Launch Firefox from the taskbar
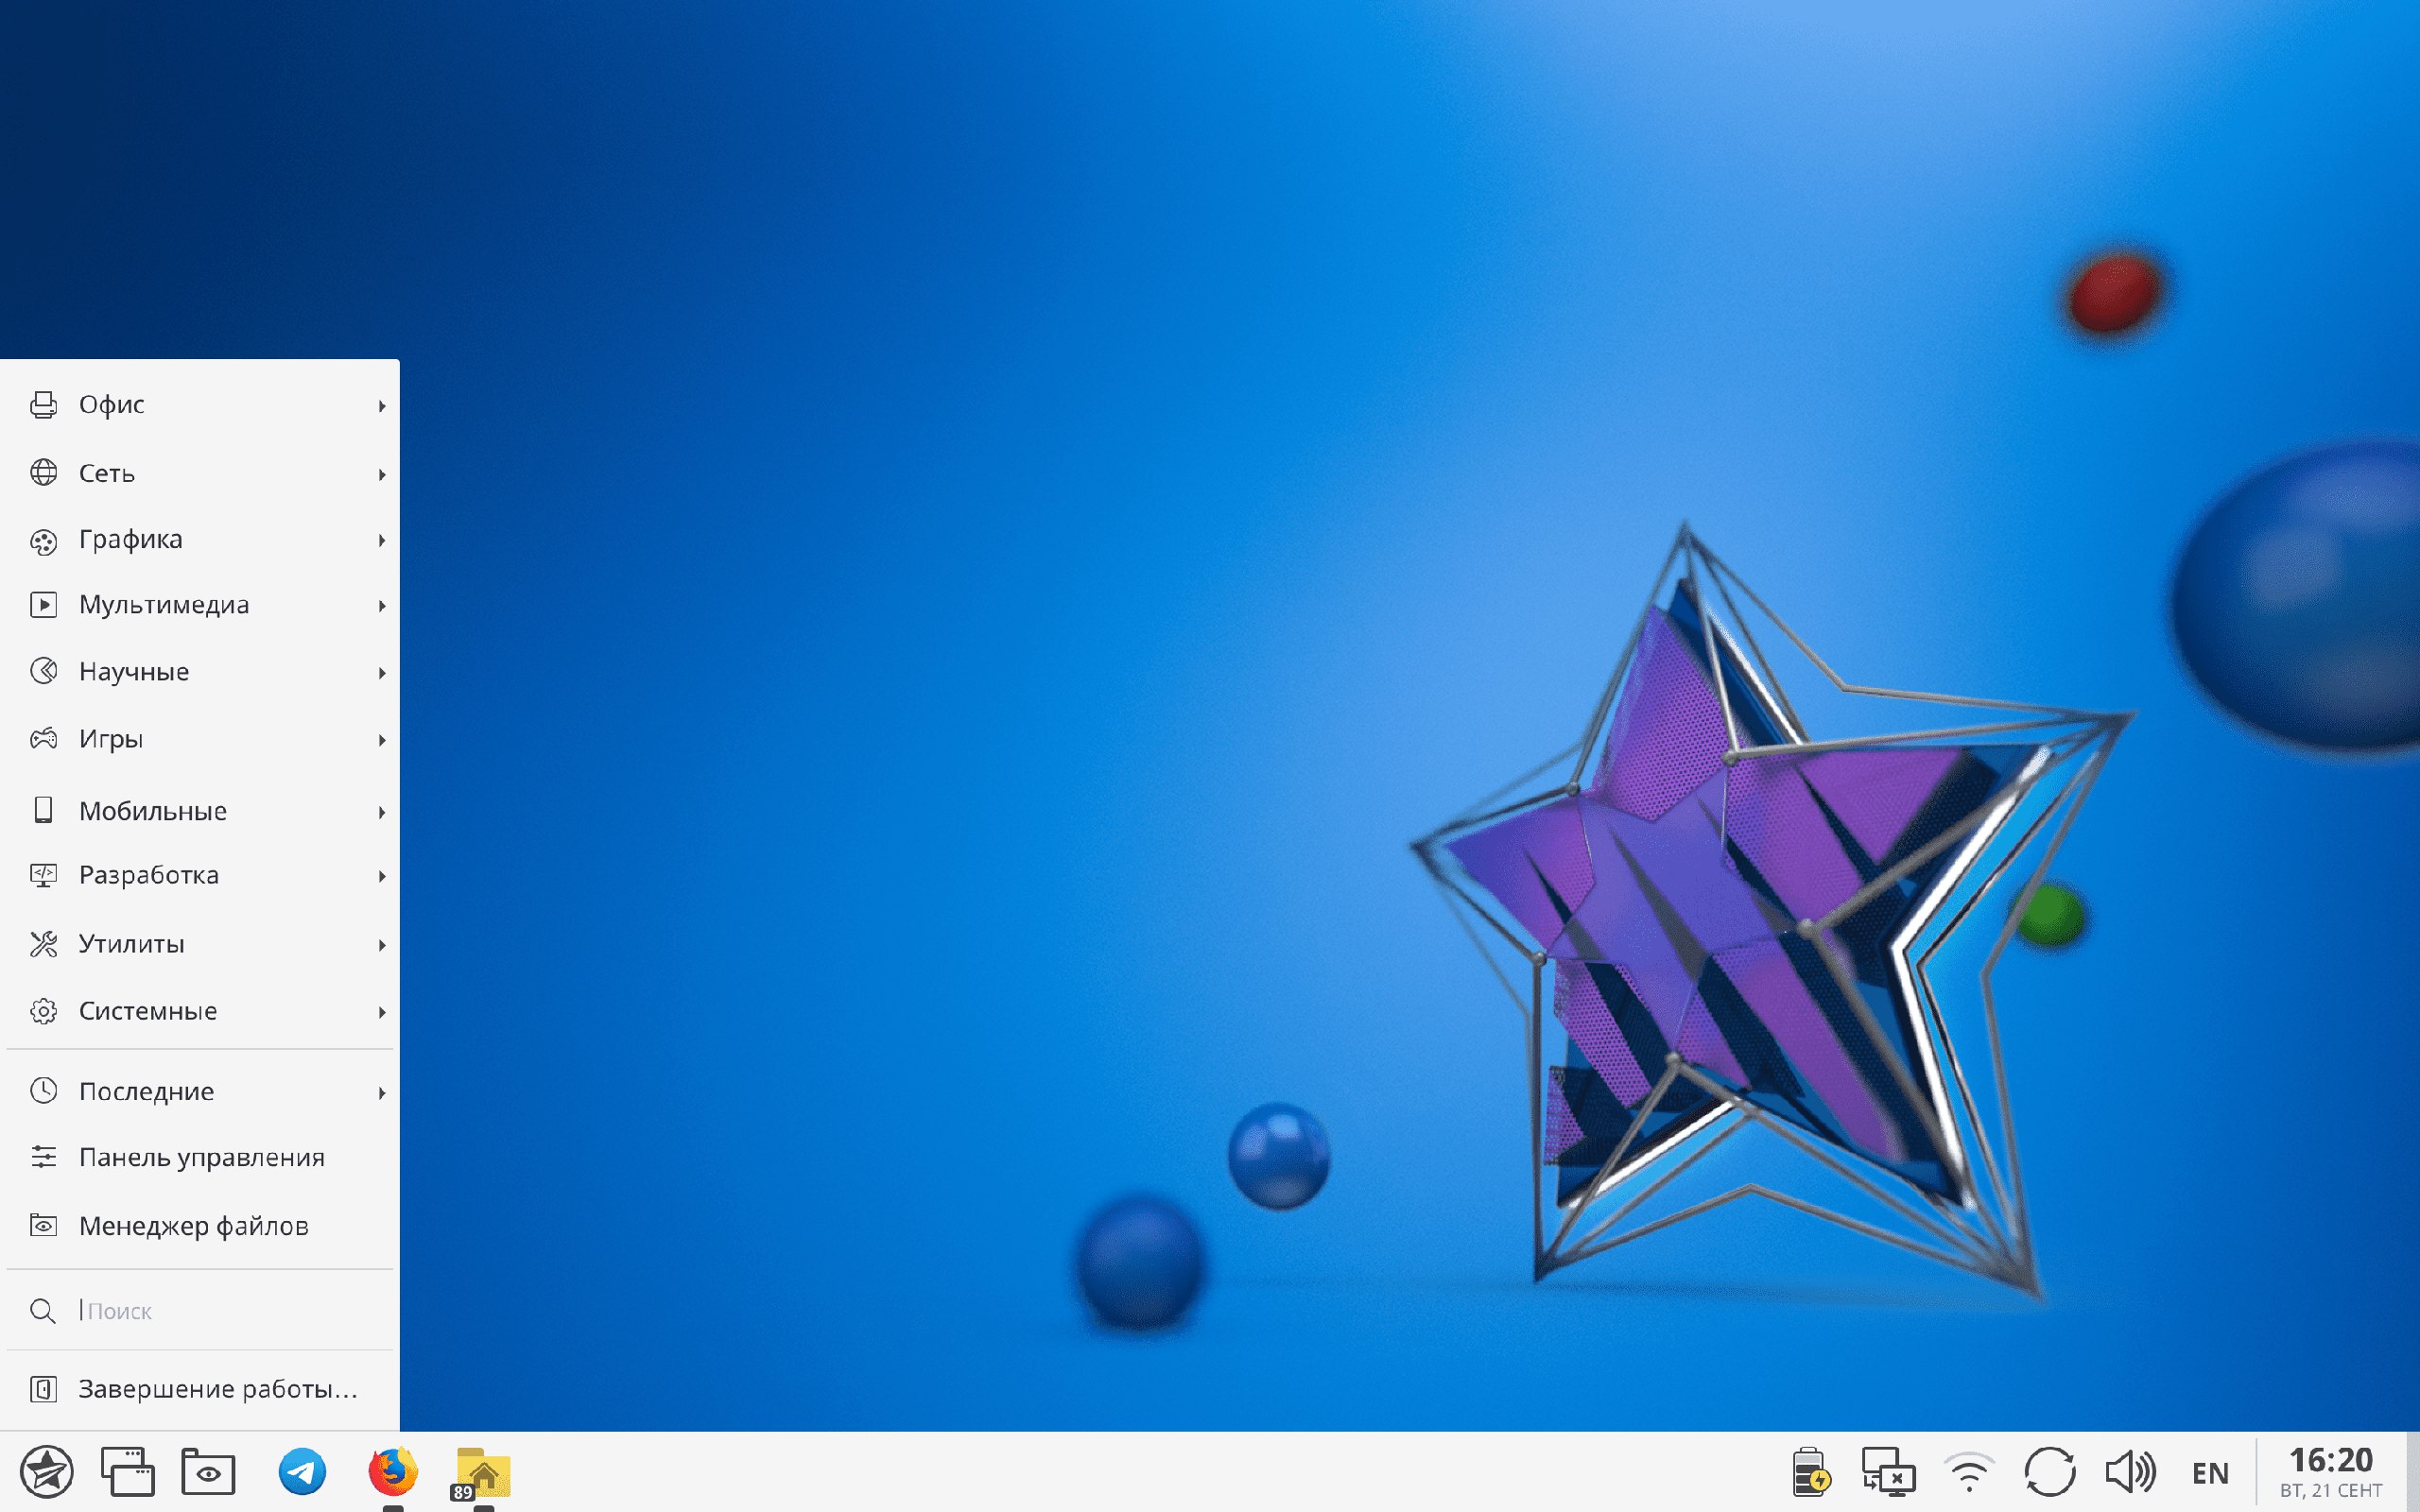Viewport: 2420px width, 1512px height. point(393,1472)
